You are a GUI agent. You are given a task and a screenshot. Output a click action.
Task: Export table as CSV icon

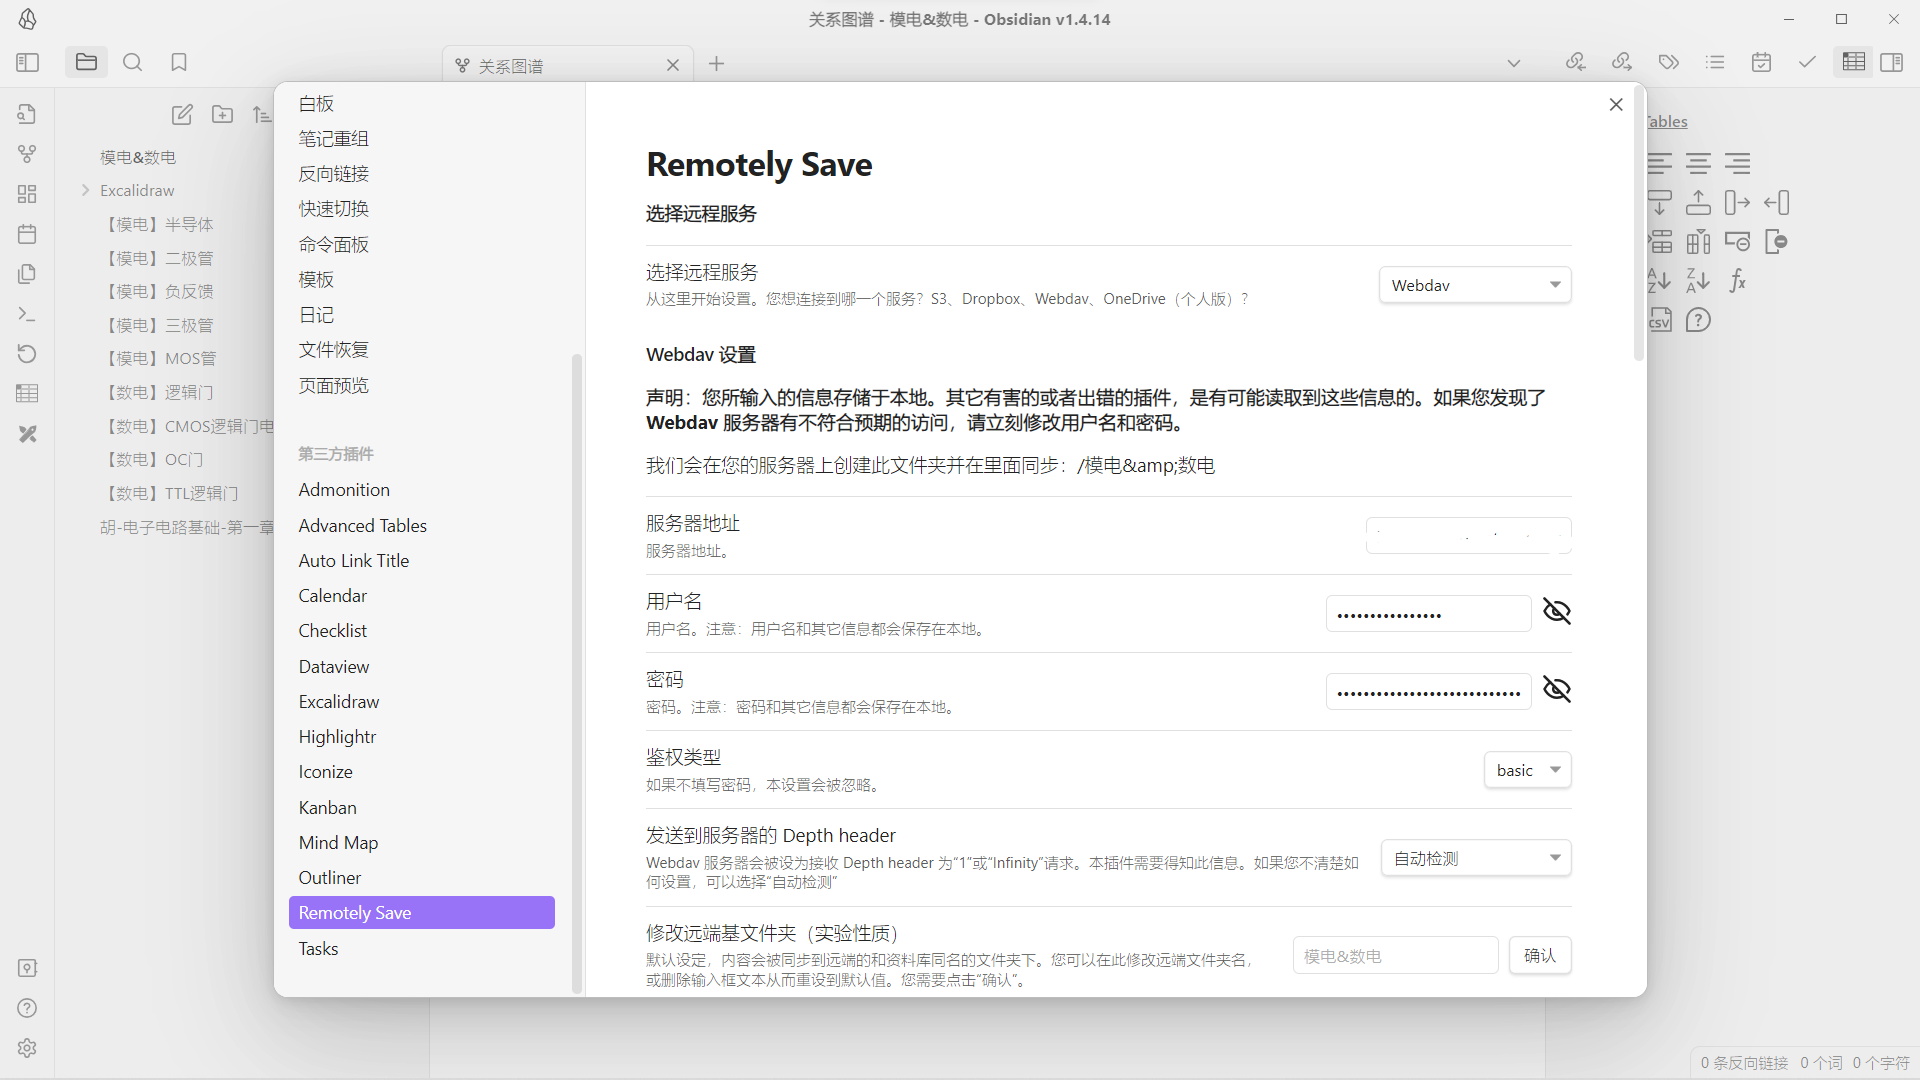tap(1660, 320)
